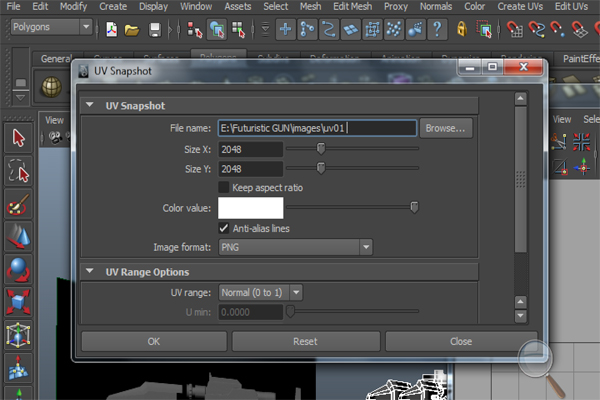Screen dimensions: 600x400
Task: Open the UV range Normal dropdown
Action: point(260,293)
